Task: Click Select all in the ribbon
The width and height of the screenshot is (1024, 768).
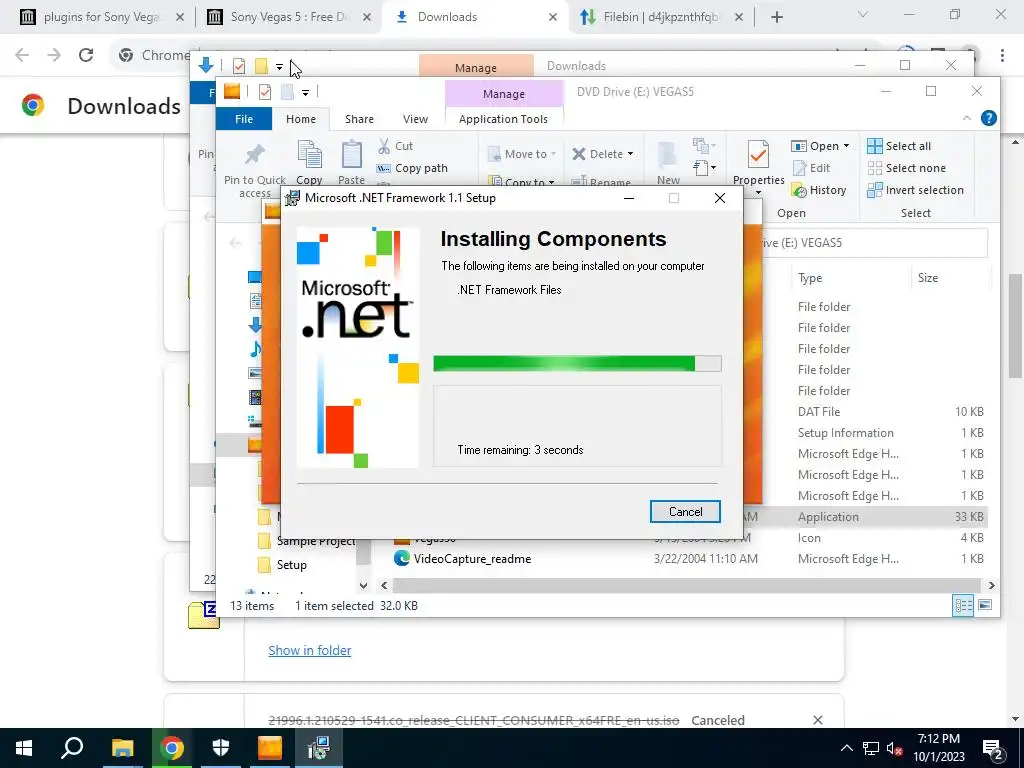Action: point(899,146)
